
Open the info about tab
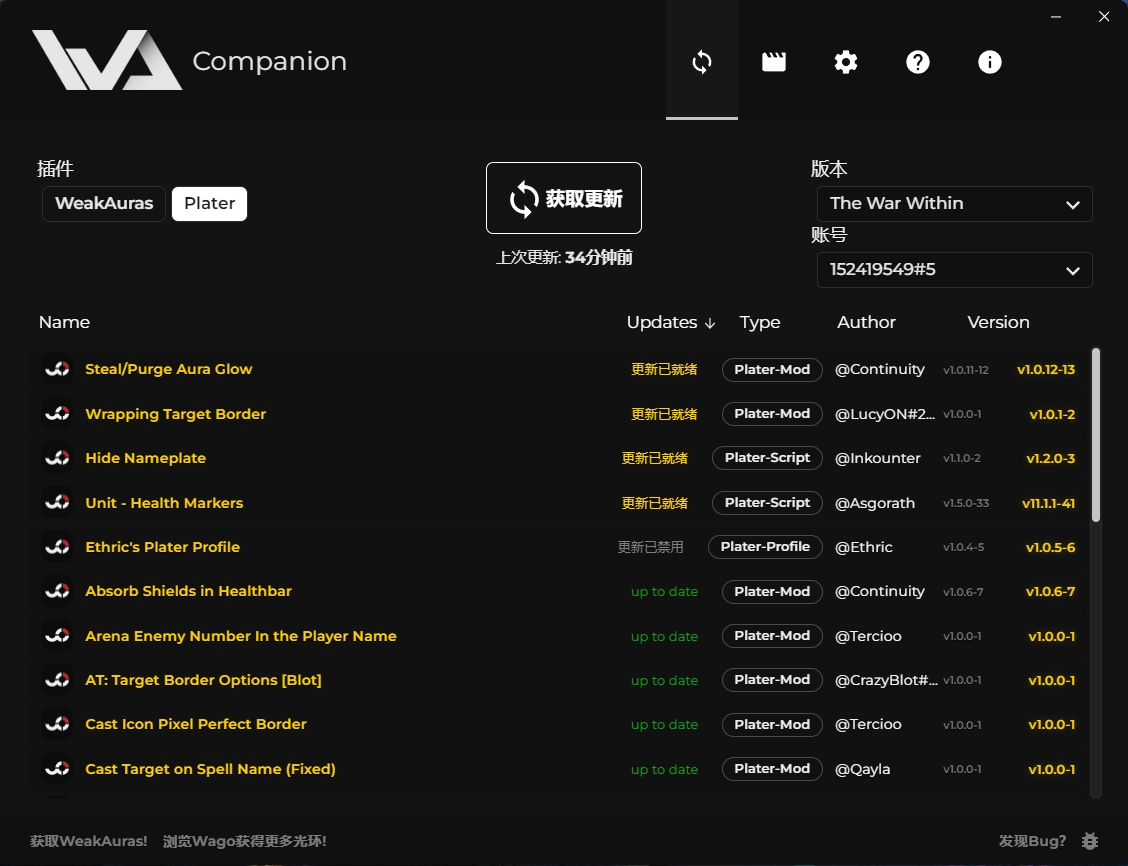click(989, 62)
